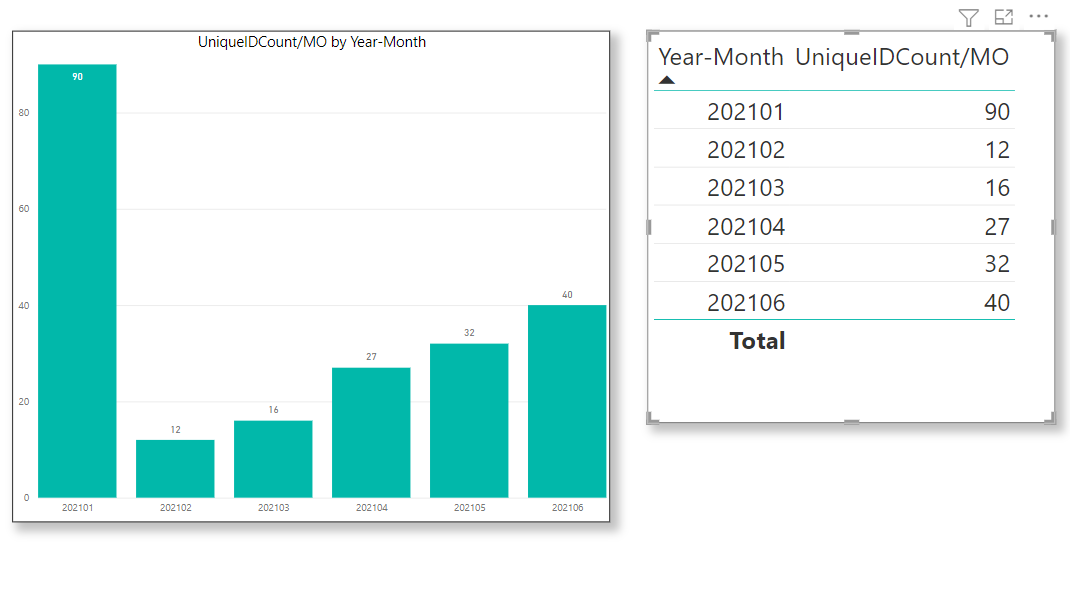This screenshot has width=1070, height=599.
Task: Click y-axis tick label 80
Action: [24, 113]
